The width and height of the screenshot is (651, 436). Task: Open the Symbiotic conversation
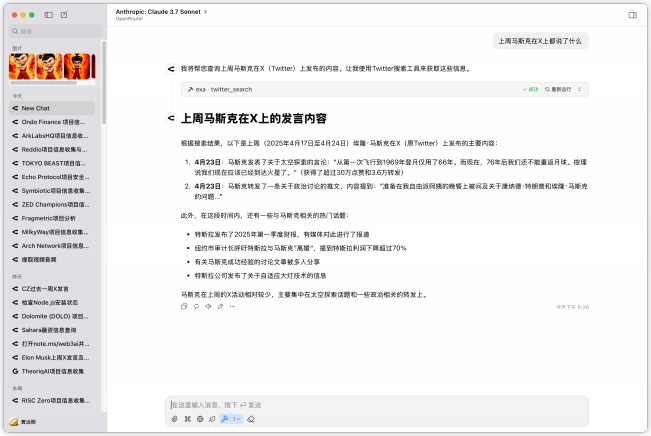52,191
